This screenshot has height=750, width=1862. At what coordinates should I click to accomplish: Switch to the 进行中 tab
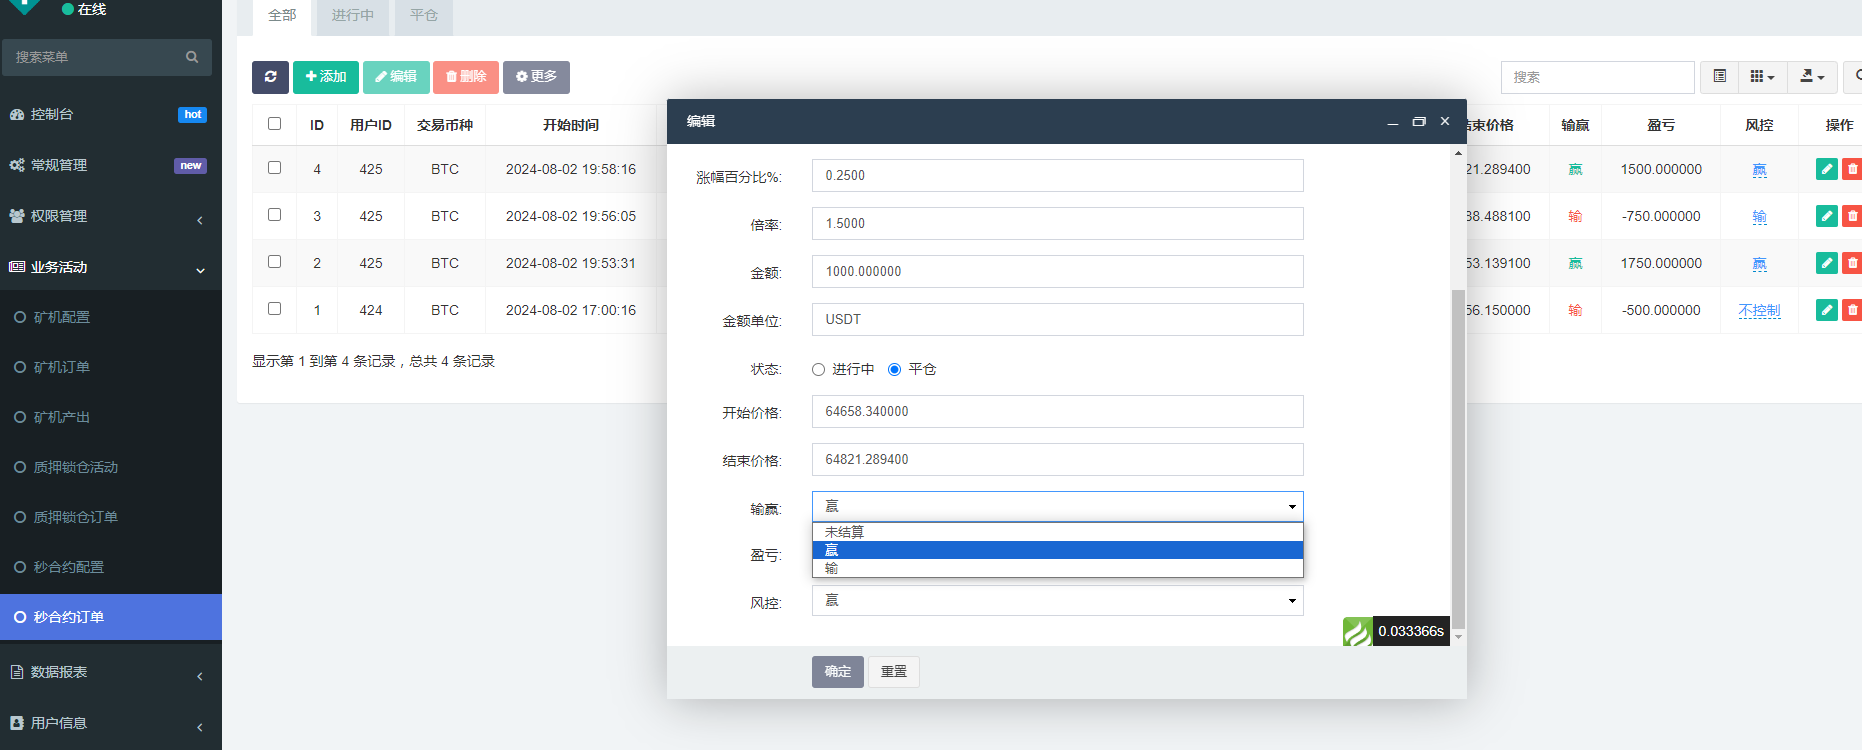(x=352, y=16)
